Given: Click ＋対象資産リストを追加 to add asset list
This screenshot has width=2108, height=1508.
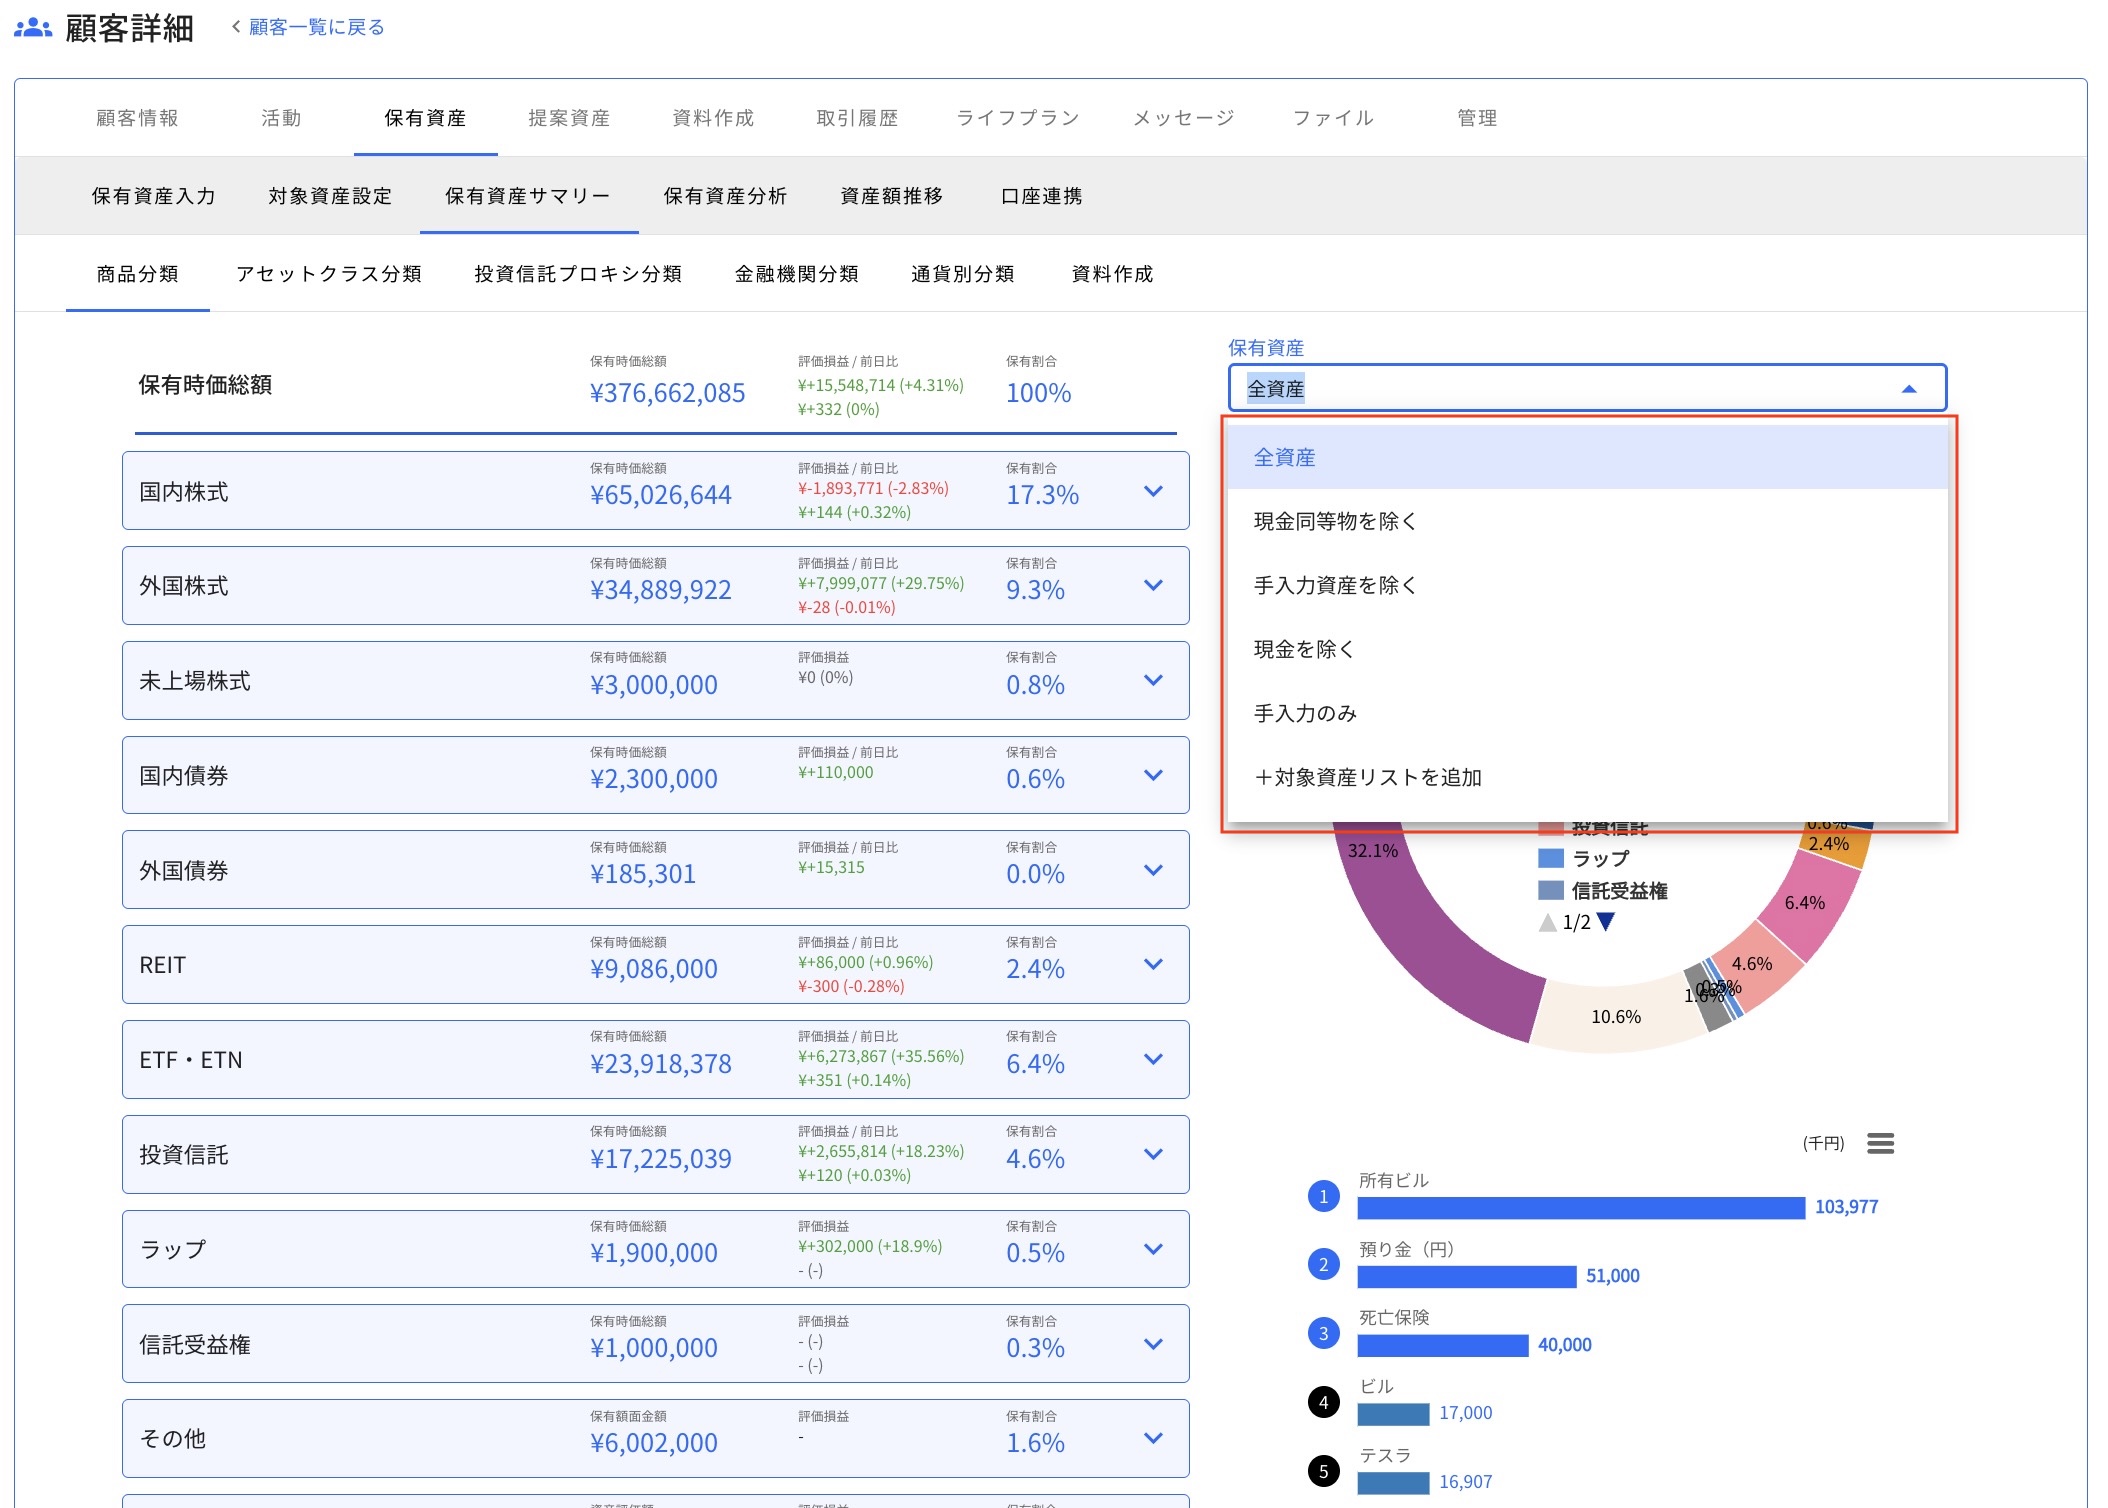Looking at the screenshot, I should pos(1367,776).
